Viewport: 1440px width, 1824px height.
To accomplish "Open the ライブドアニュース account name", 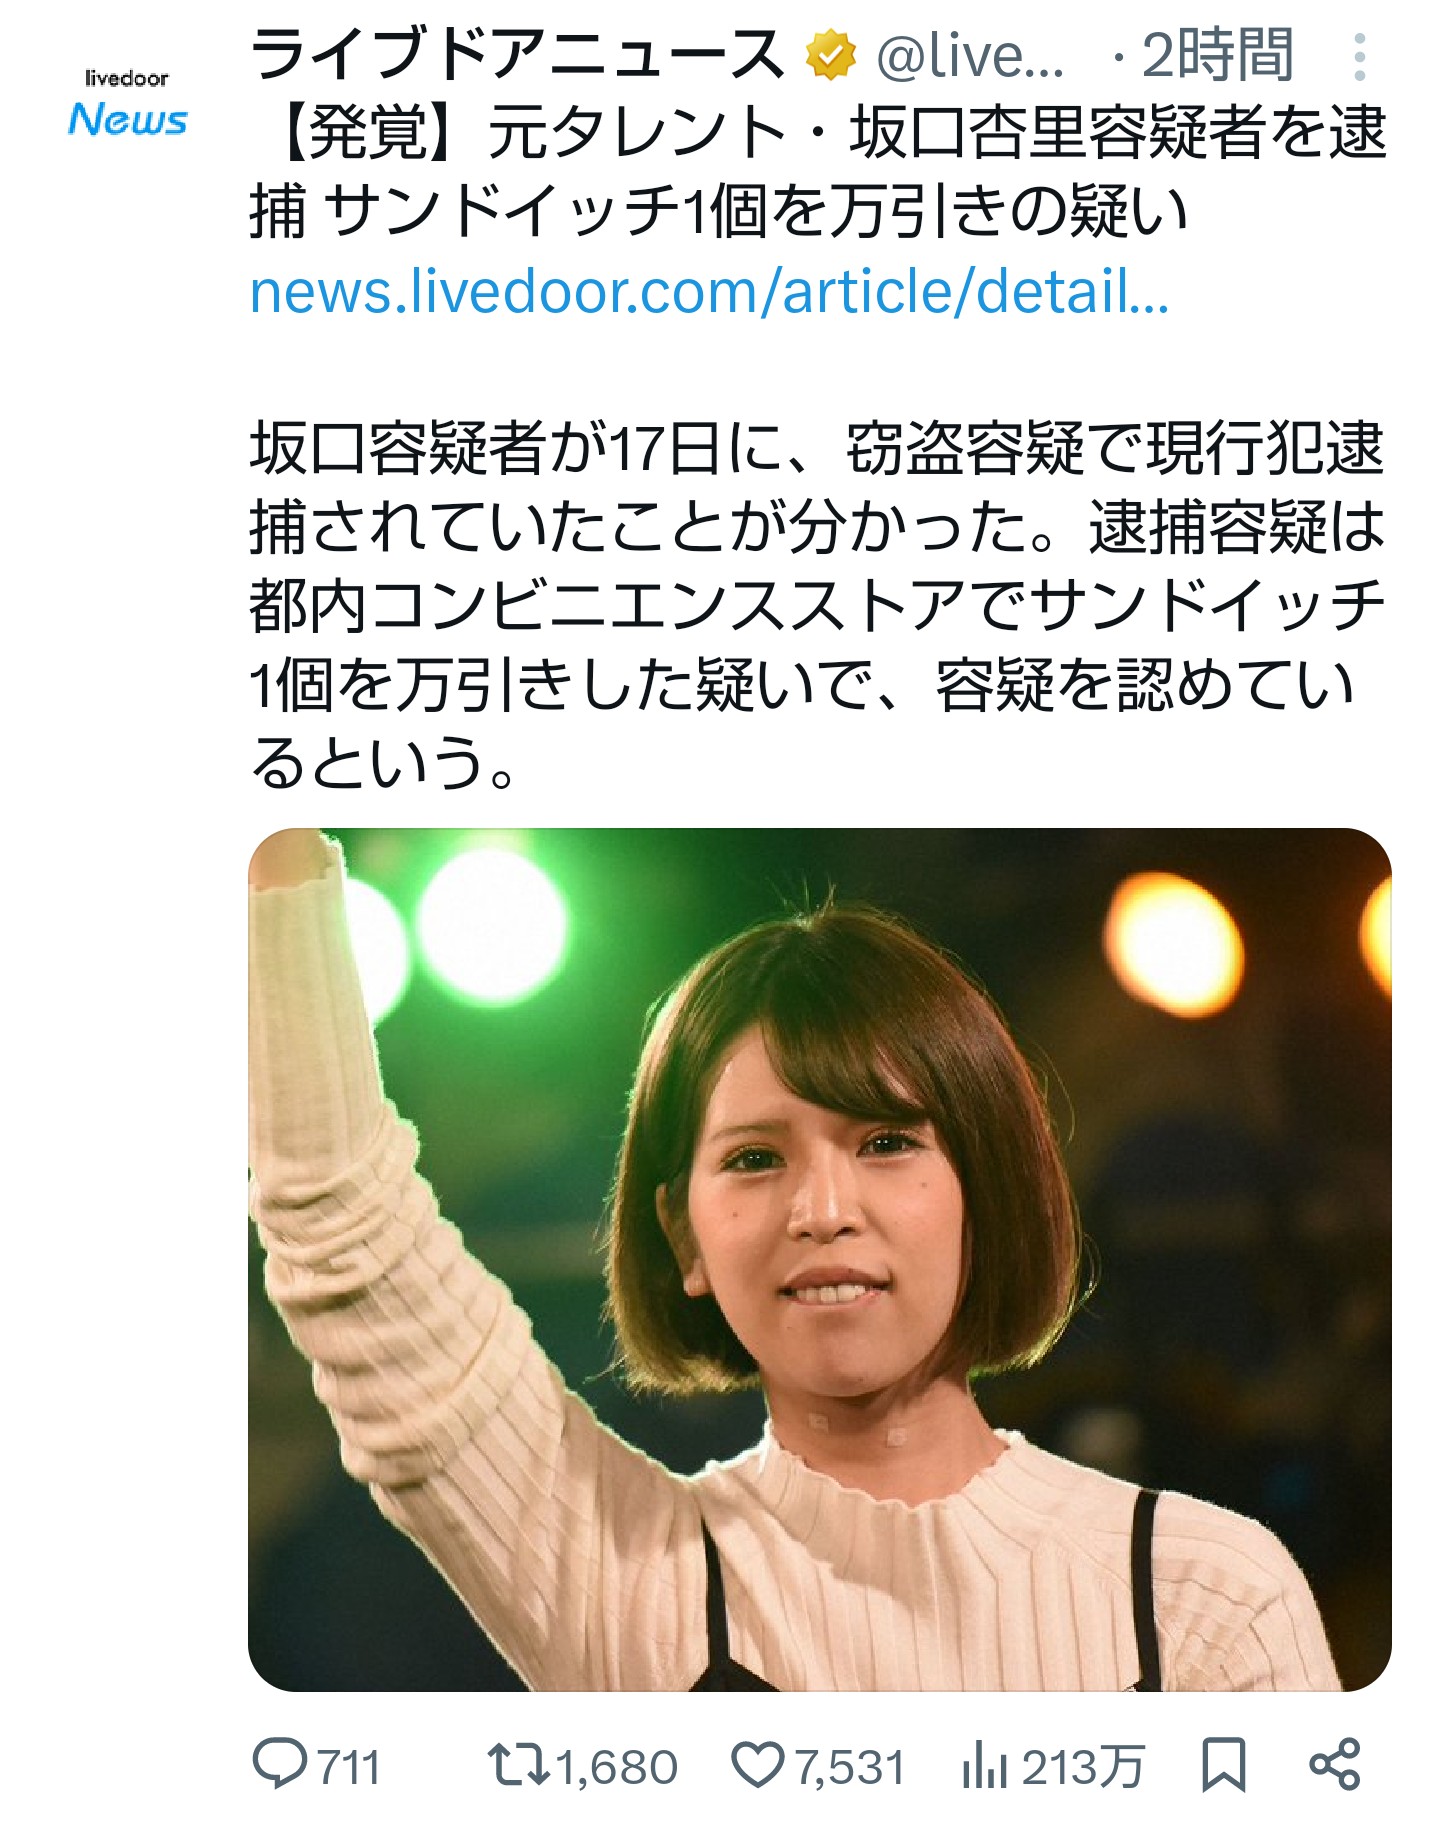I will [x=517, y=55].
